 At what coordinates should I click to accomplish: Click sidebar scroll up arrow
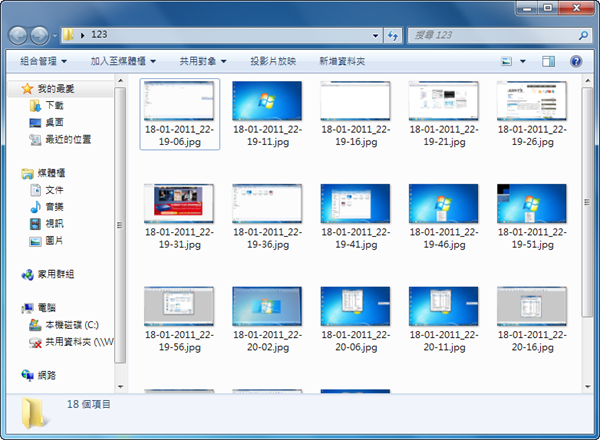[120, 81]
